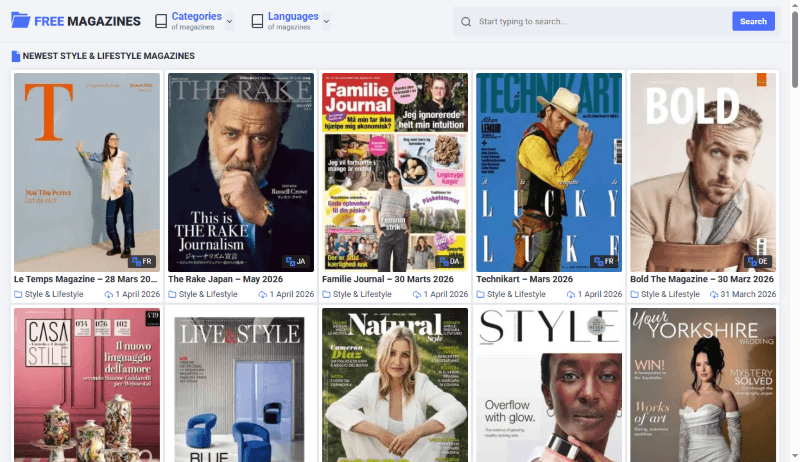Click Style & Lifestyle category under Technikart
The image size is (800, 462).
(516, 294)
